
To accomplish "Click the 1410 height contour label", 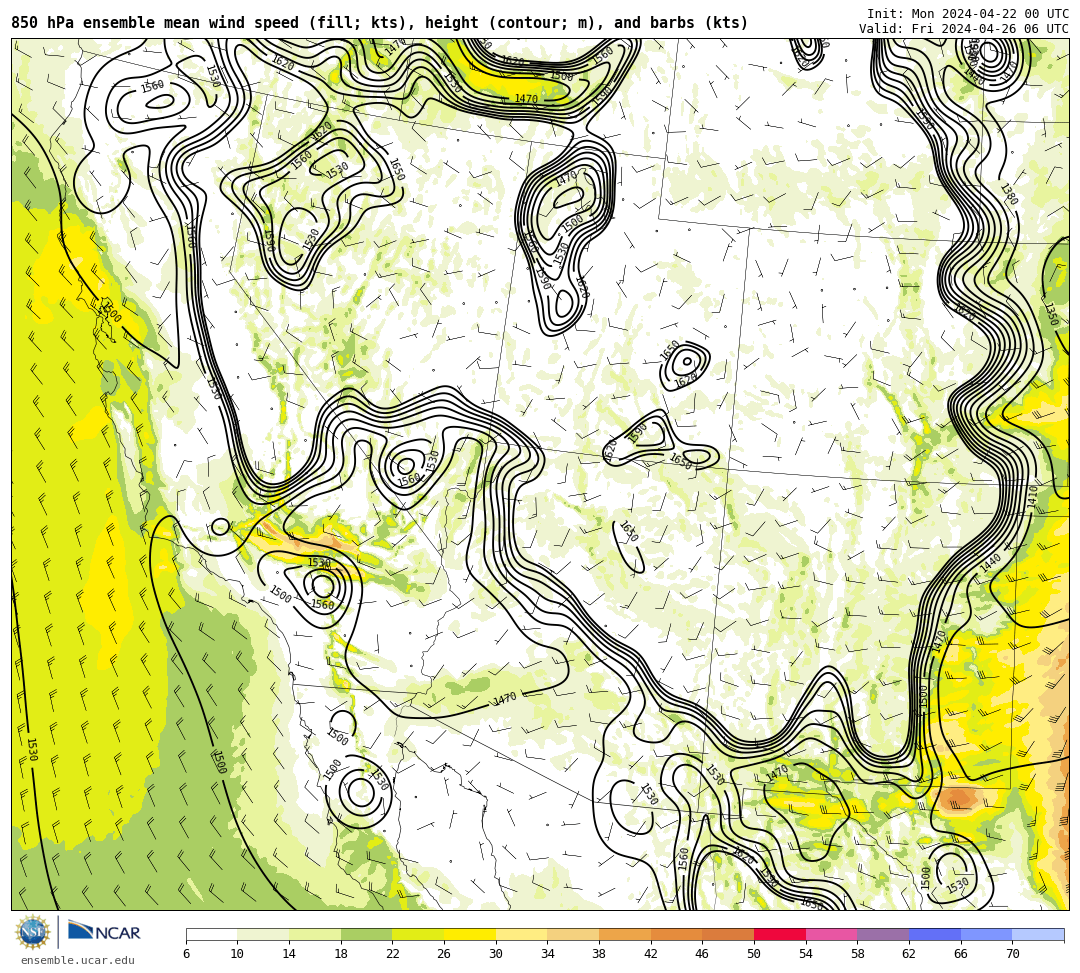I will coord(1032,496).
